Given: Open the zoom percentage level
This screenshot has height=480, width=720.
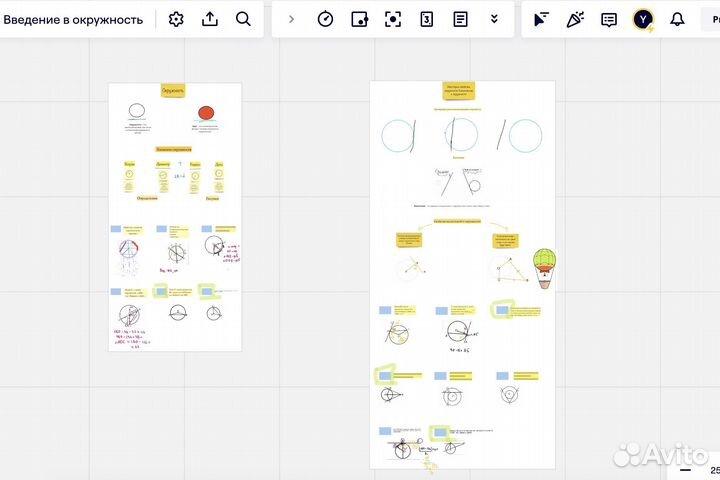Looking at the screenshot, I should click(714, 469).
